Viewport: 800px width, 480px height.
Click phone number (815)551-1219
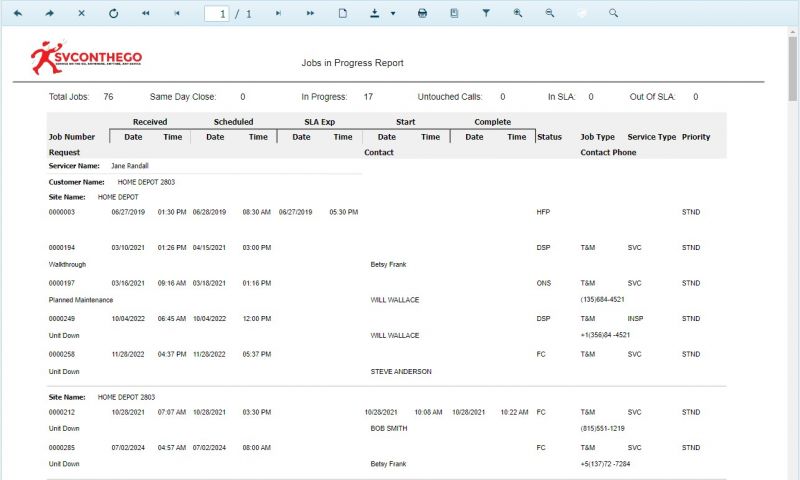click(603, 429)
